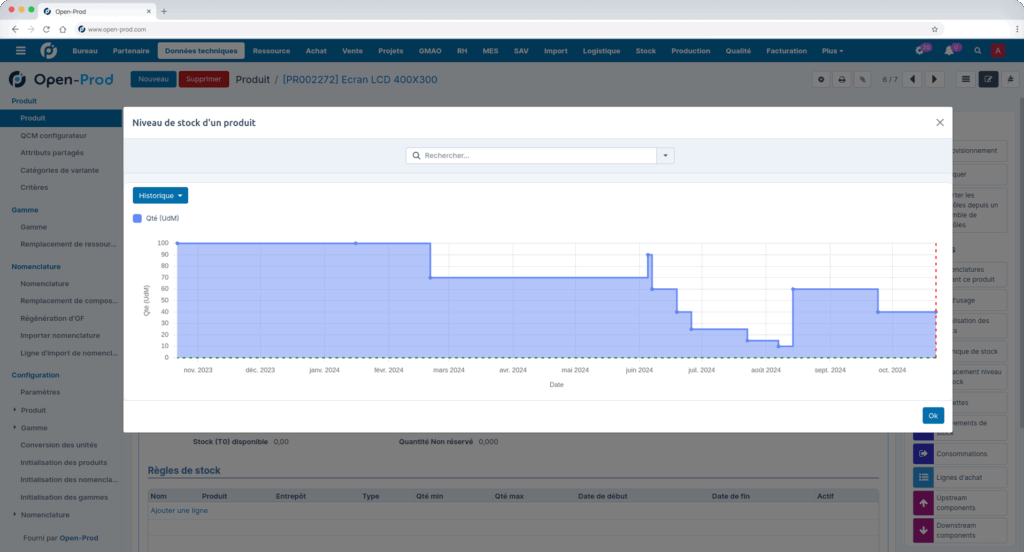Switch to list view icon
The width and height of the screenshot is (1024, 552).
pyautogui.click(x=966, y=80)
